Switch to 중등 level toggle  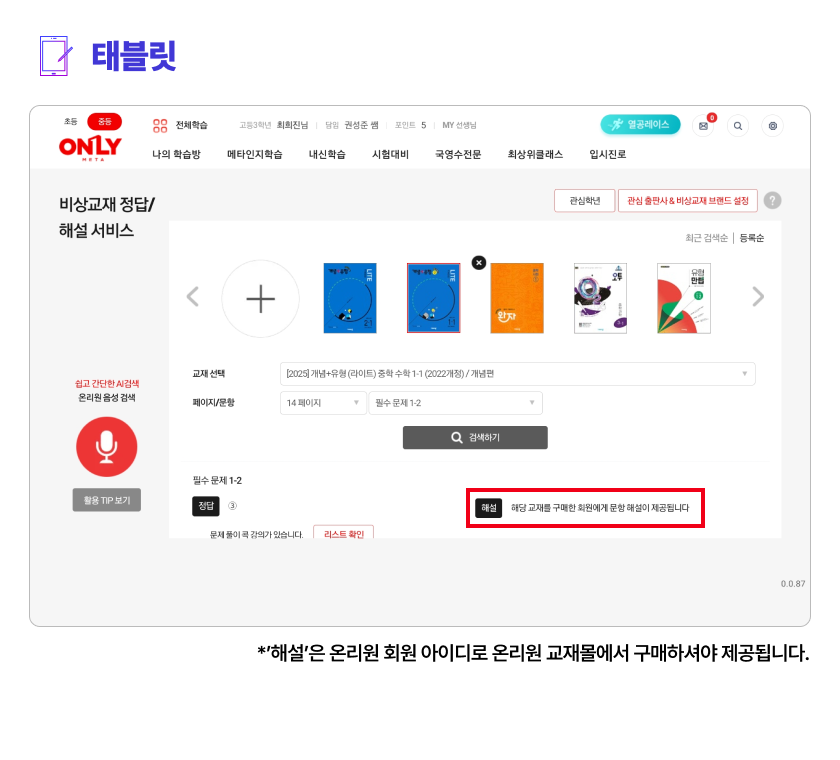point(104,122)
